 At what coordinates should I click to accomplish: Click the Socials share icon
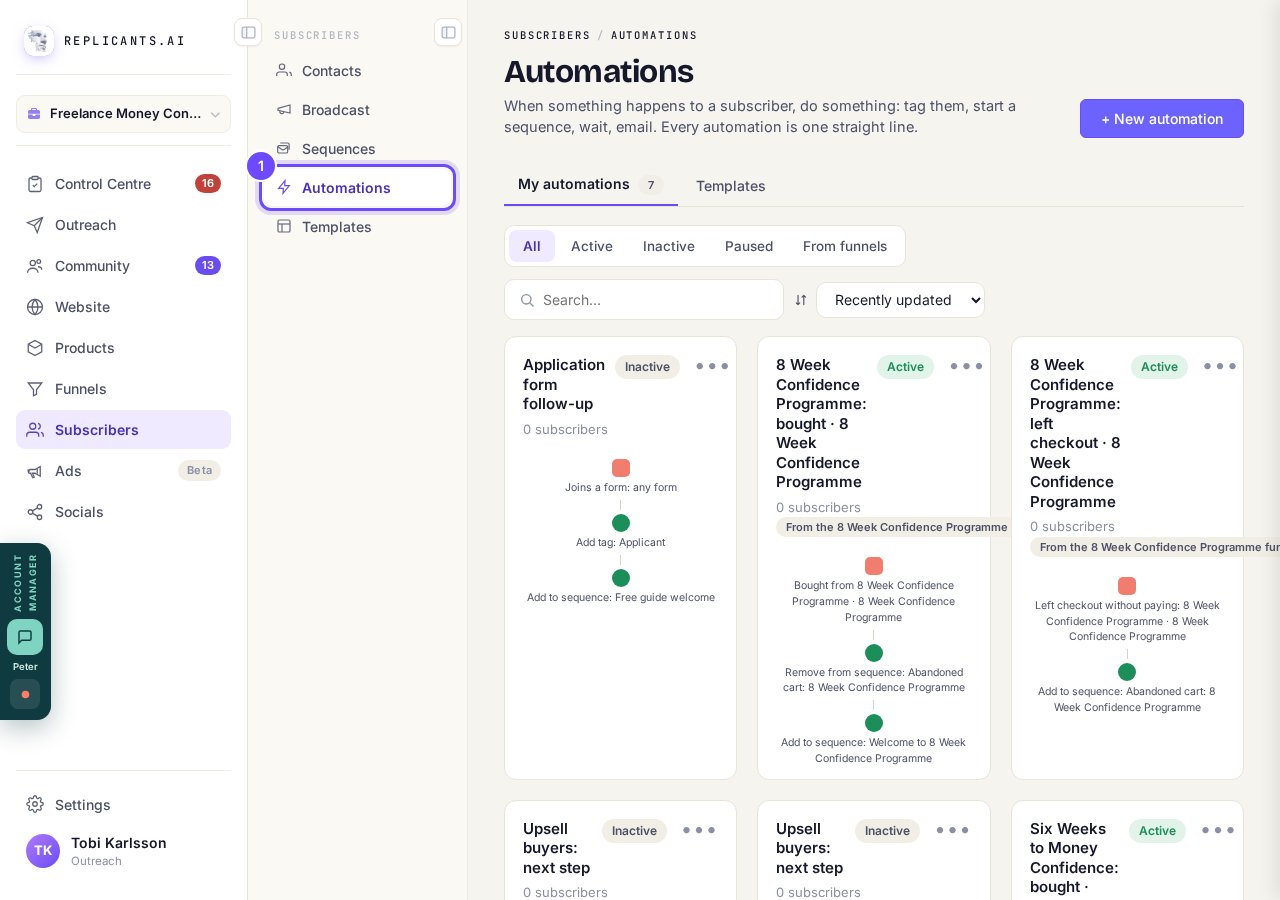[35, 512]
